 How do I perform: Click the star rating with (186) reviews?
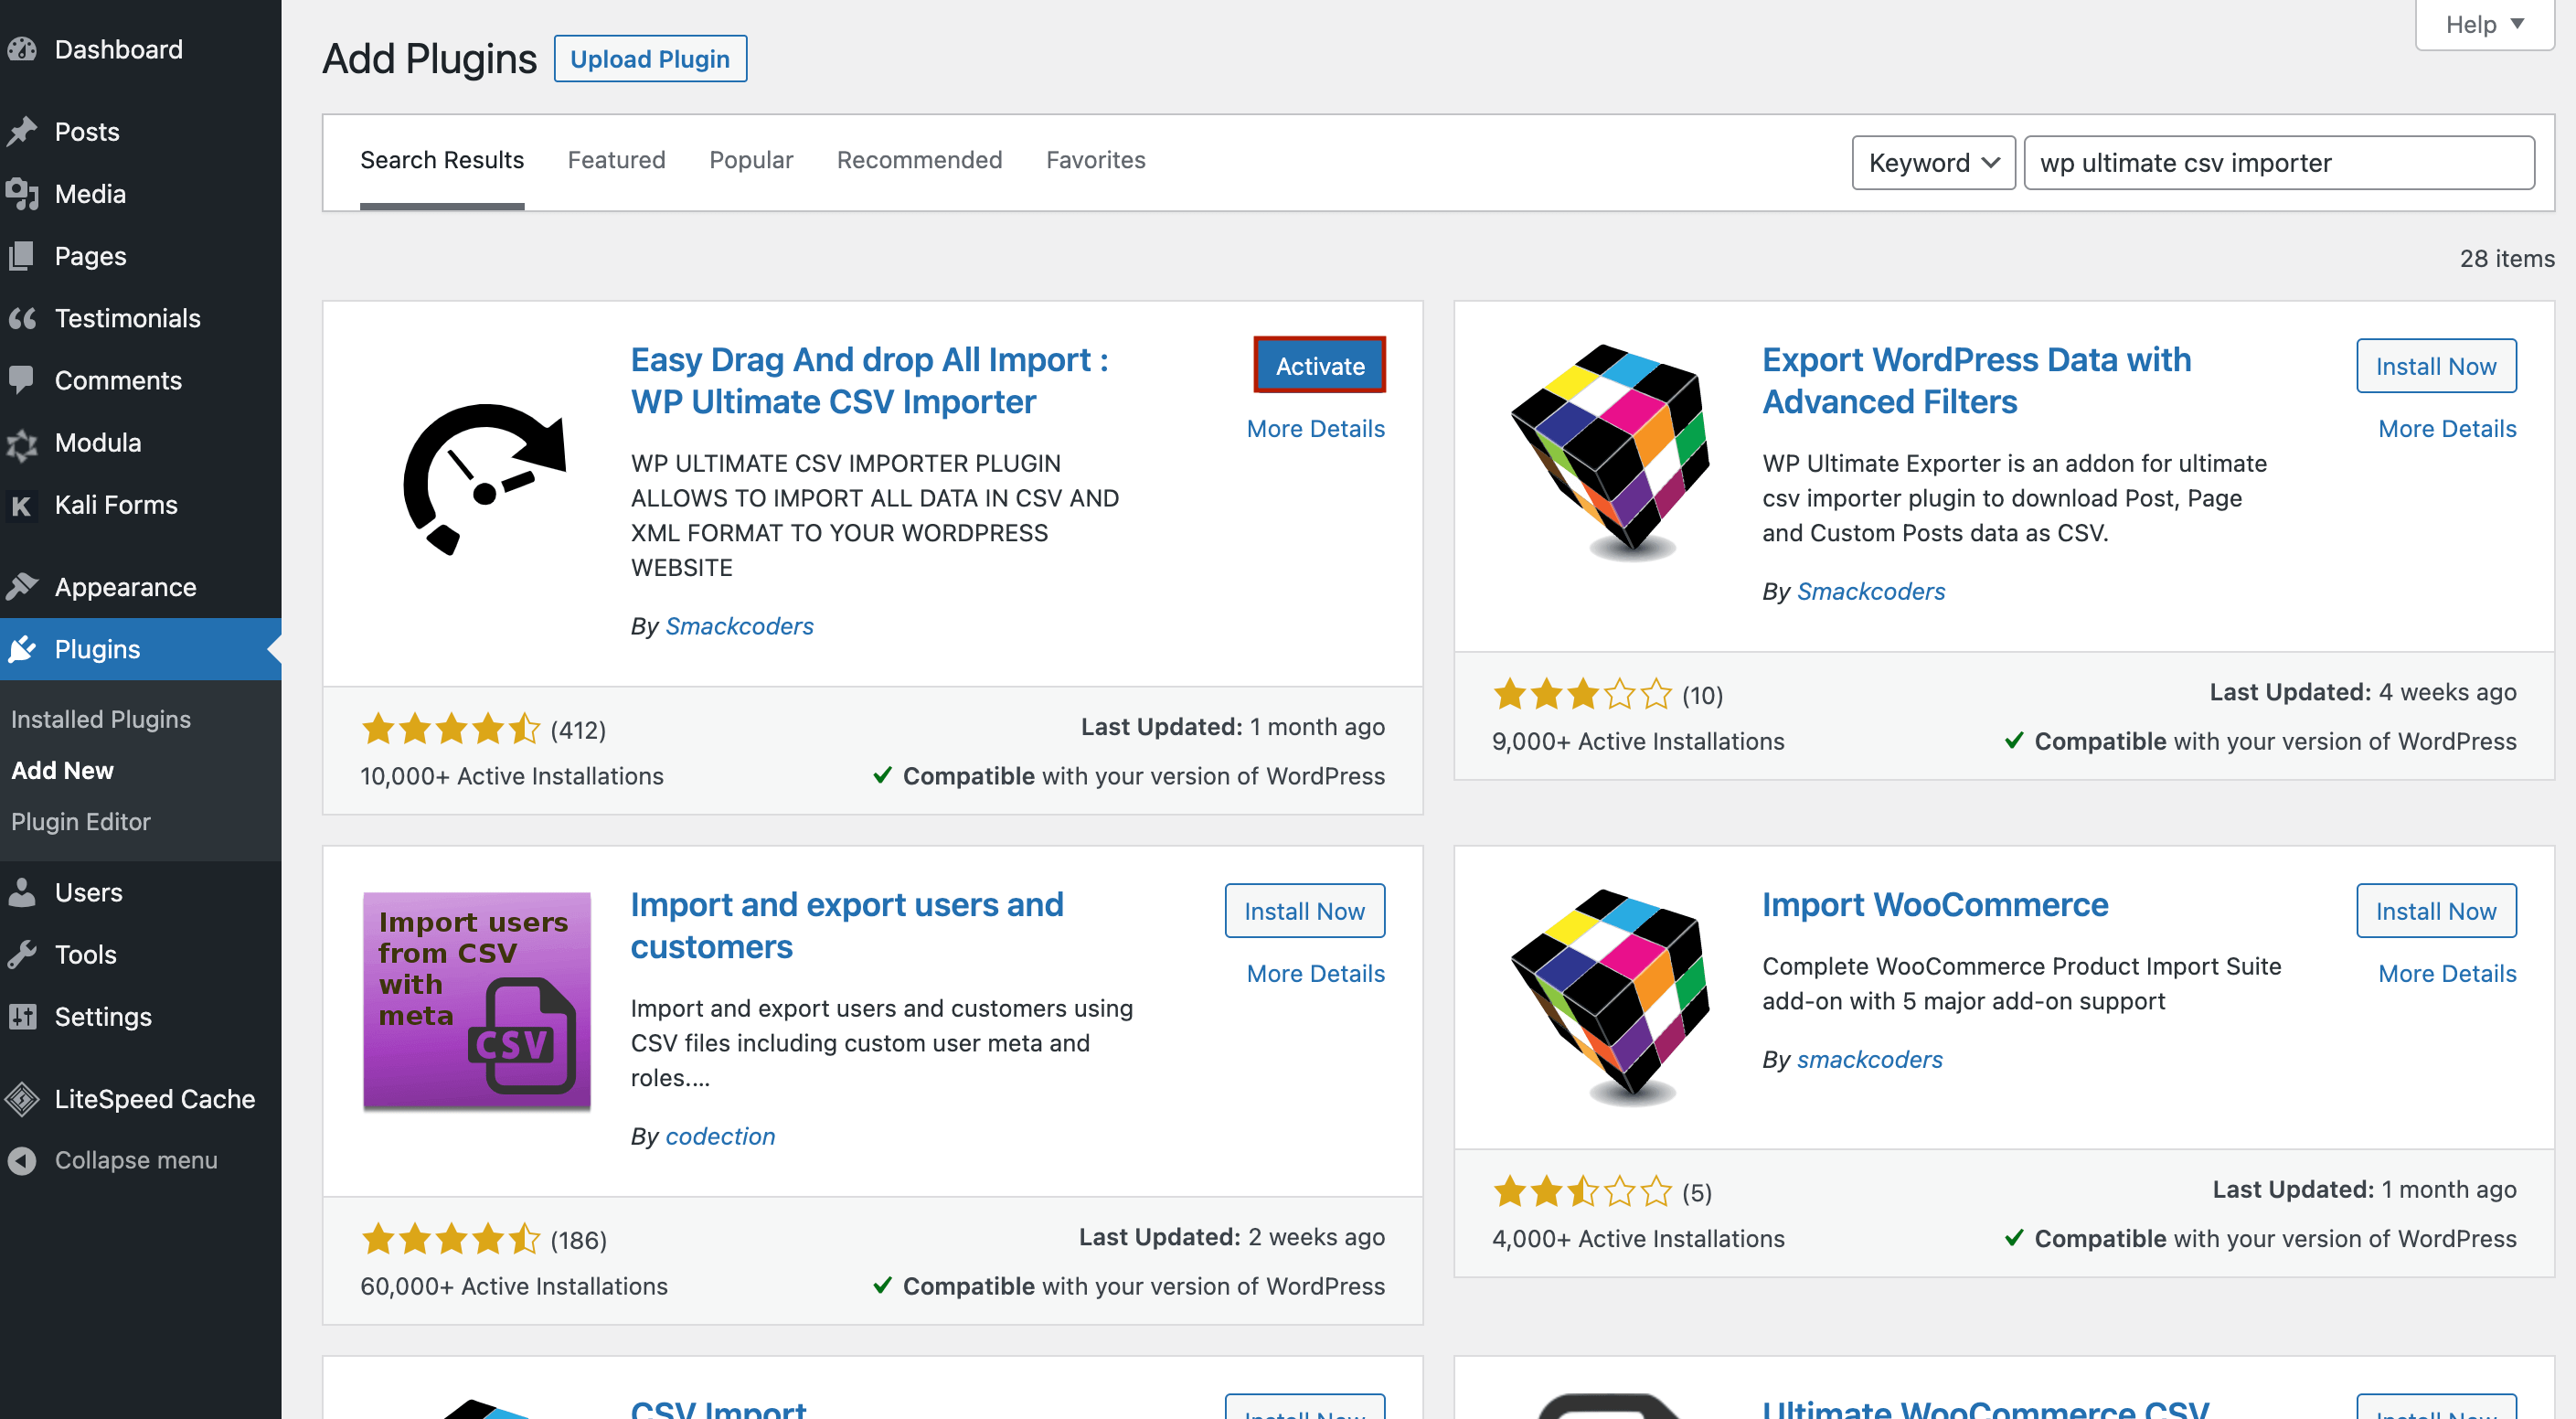451,1239
